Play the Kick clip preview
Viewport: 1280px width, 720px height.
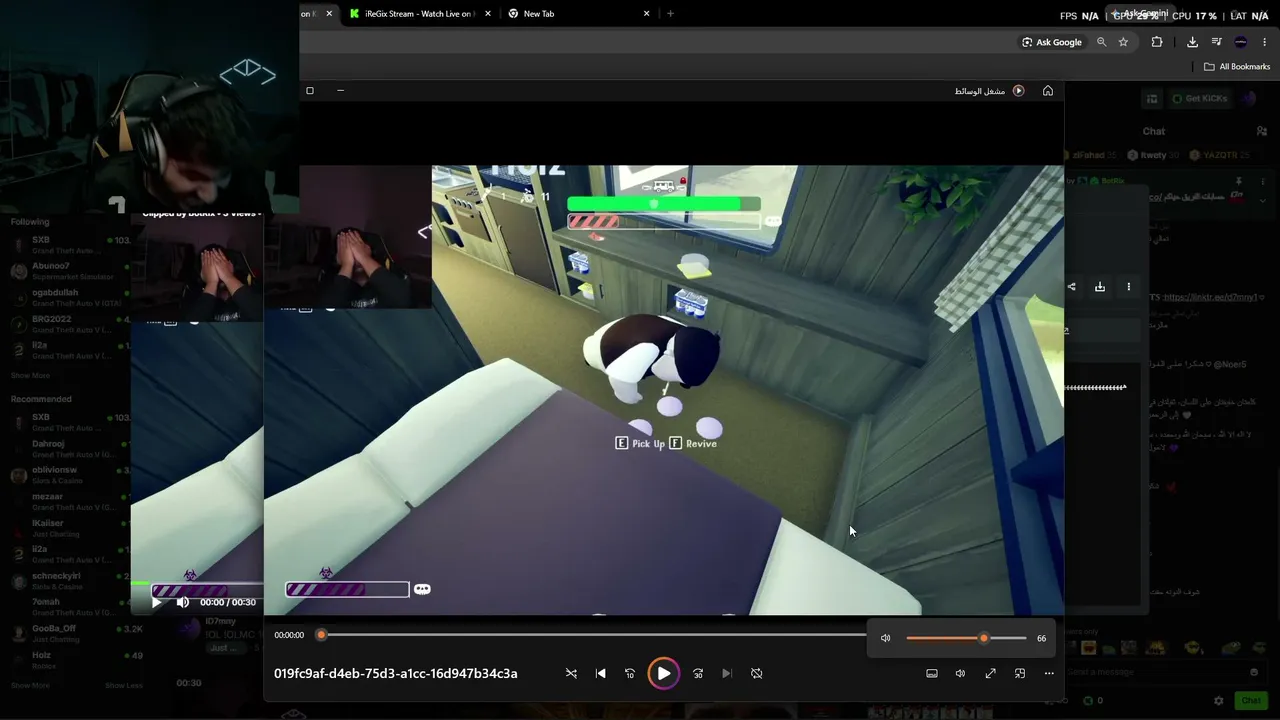[x=156, y=602]
